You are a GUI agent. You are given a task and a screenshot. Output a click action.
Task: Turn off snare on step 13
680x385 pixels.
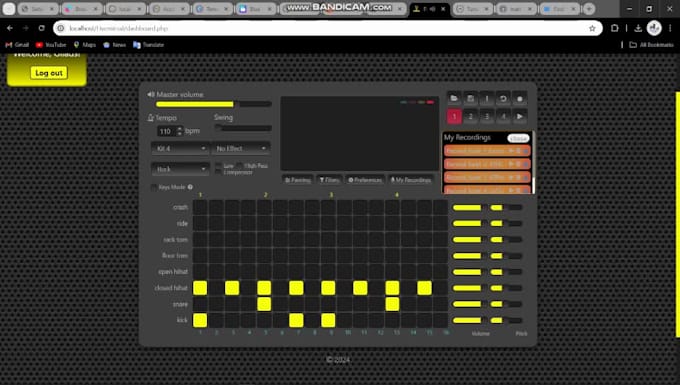(392, 304)
